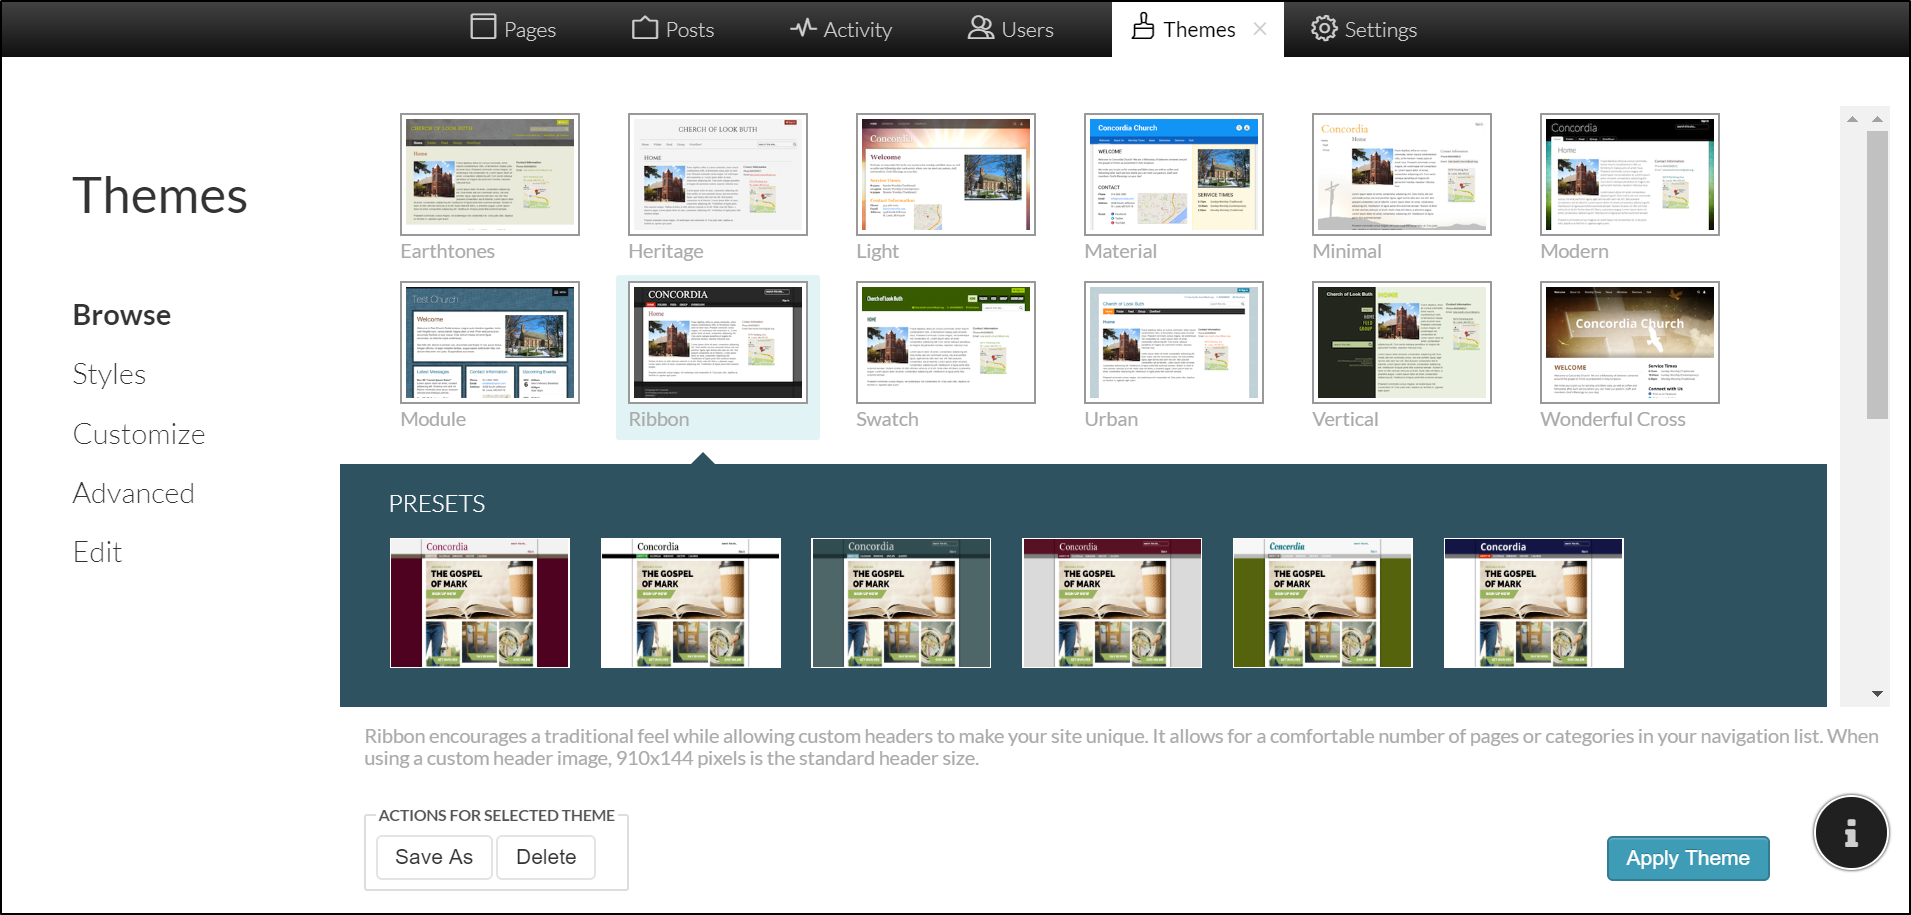Screen dimensions: 1911x915
Task: Select the Material theme thumbnail
Action: point(1173,175)
